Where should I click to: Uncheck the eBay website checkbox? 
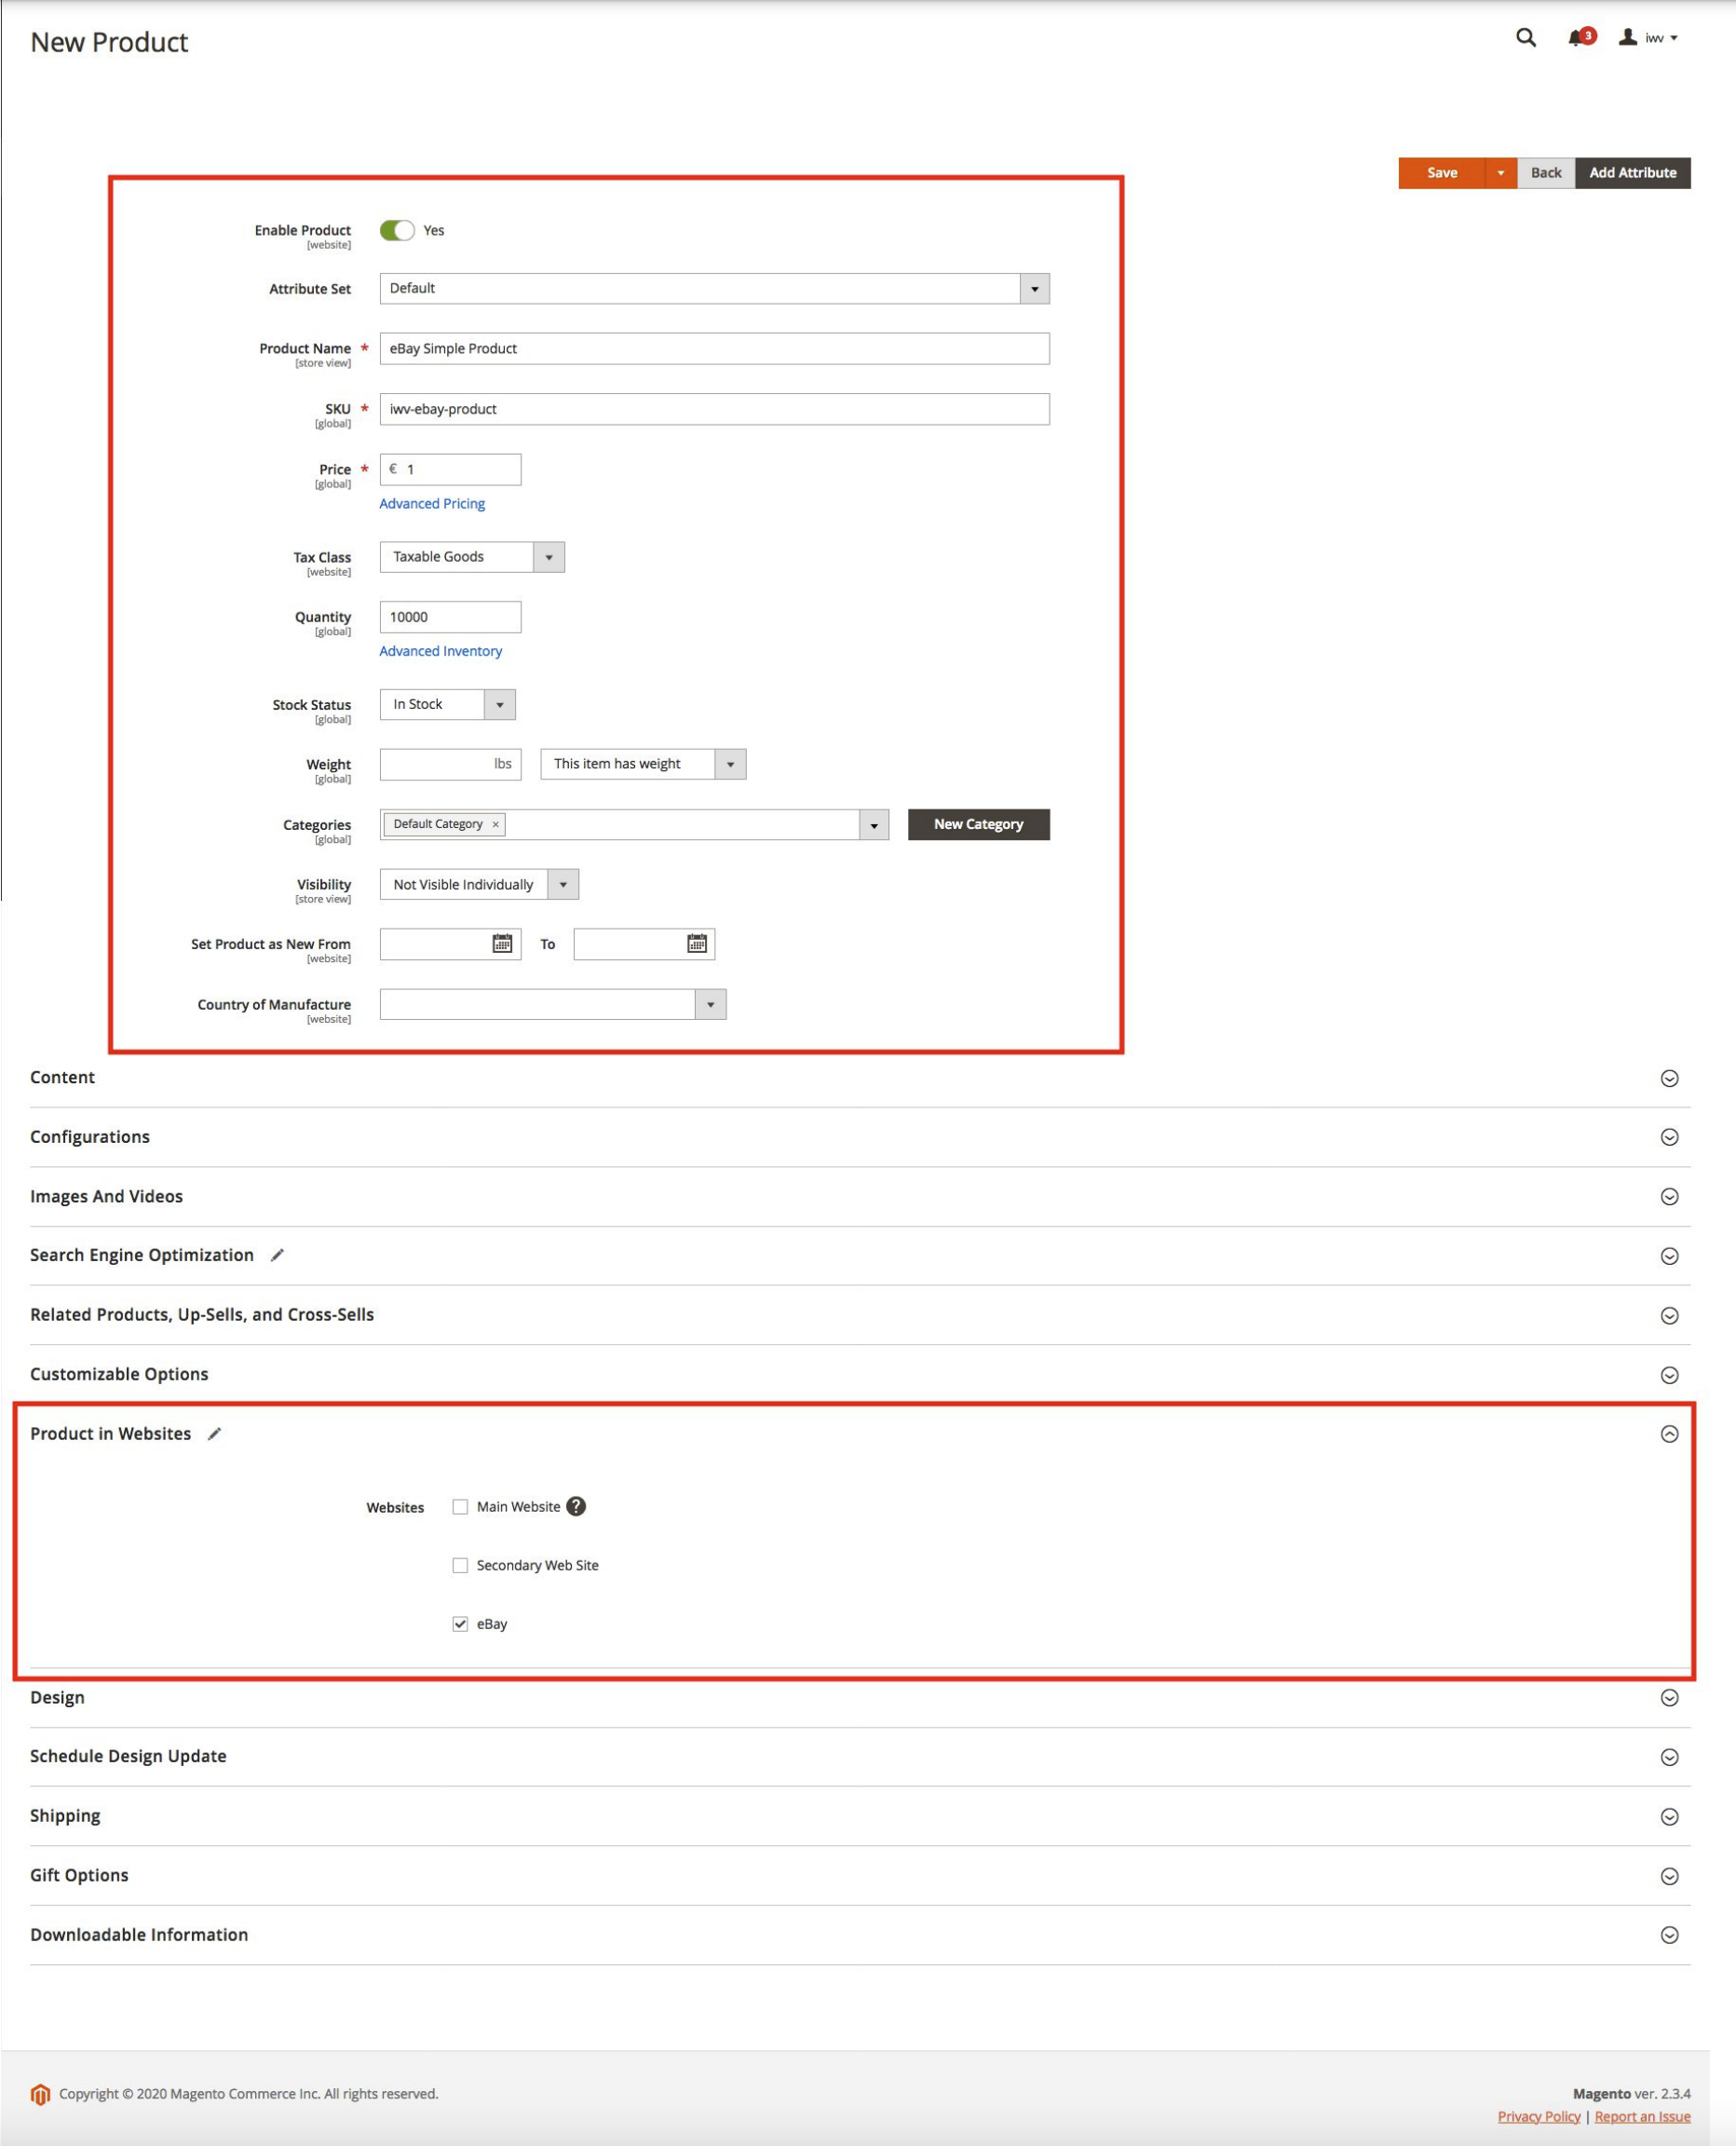[460, 1625]
